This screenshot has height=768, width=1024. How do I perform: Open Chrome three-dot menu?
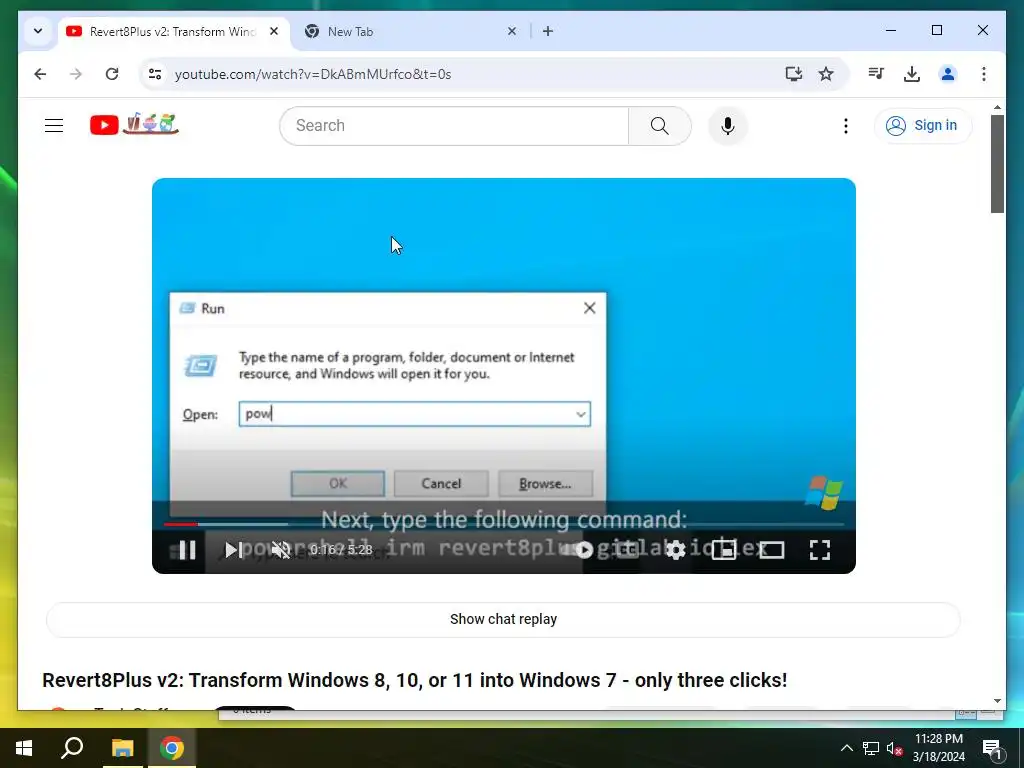pos(984,74)
